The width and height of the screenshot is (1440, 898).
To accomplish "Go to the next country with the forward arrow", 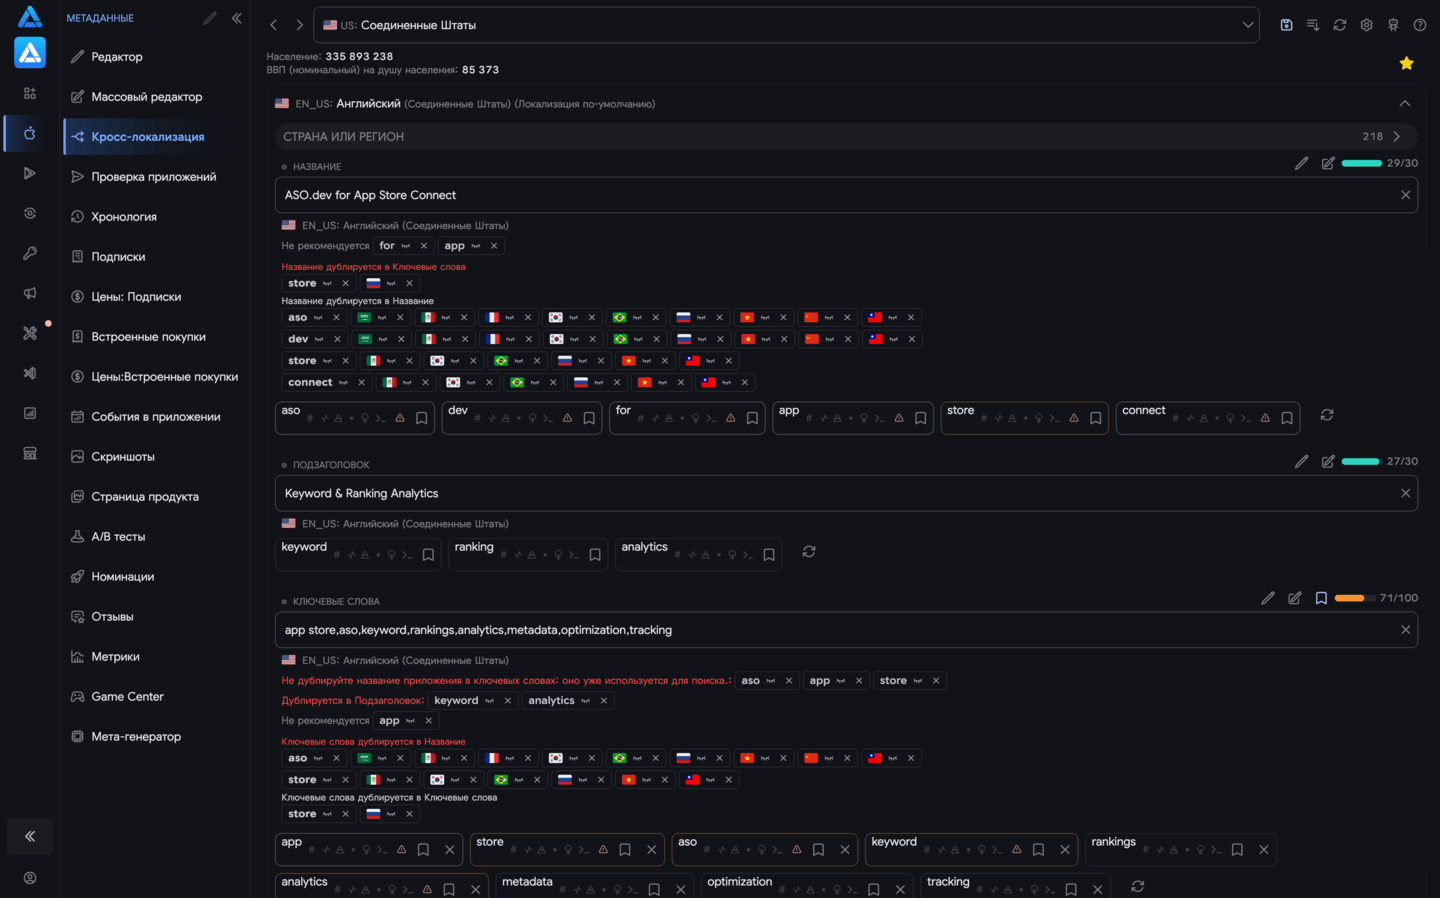I will pyautogui.click(x=299, y=25).
